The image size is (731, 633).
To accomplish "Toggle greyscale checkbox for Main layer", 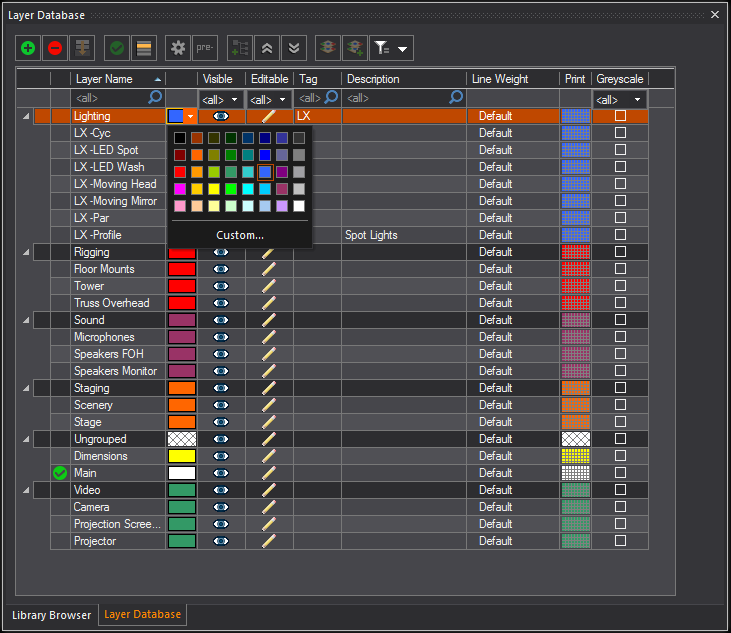I will coord(620,474).
